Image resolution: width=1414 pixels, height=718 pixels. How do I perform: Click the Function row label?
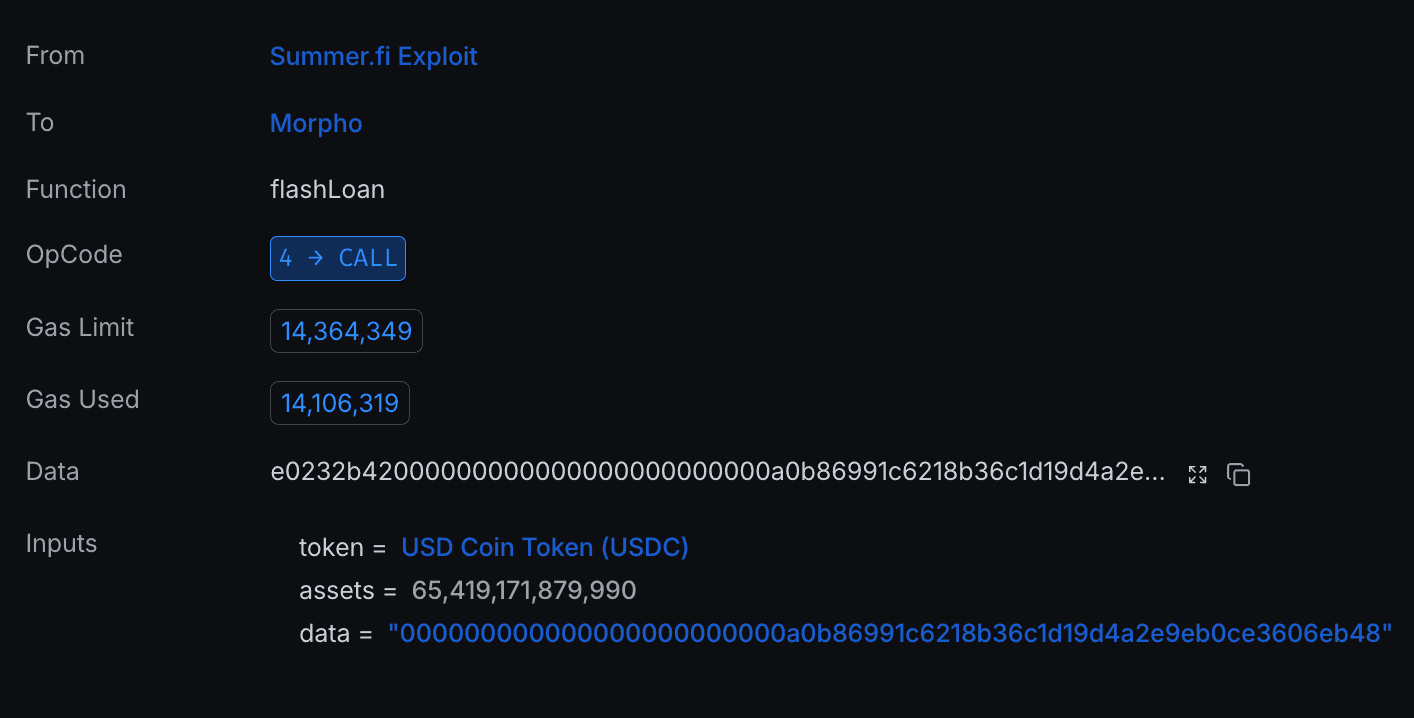click(76, 189)
